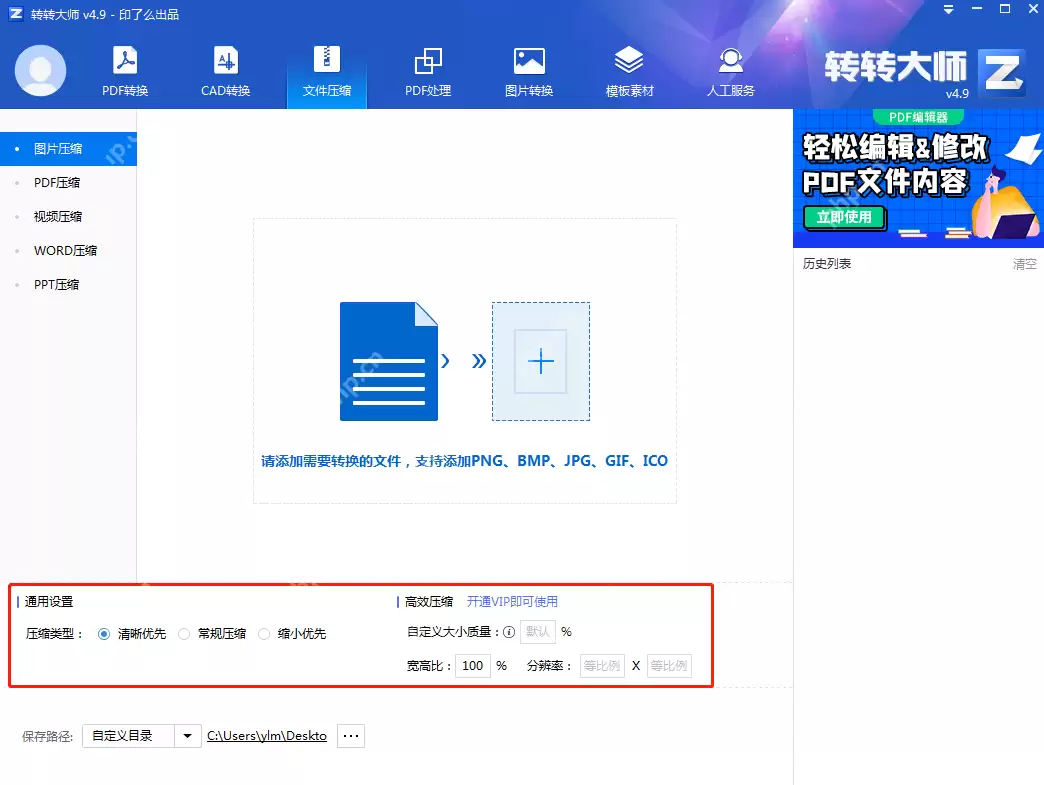This screenshot has width=1044, height=785.
Task: Click the plus icon to add files
Action: (x=540, y=361)
